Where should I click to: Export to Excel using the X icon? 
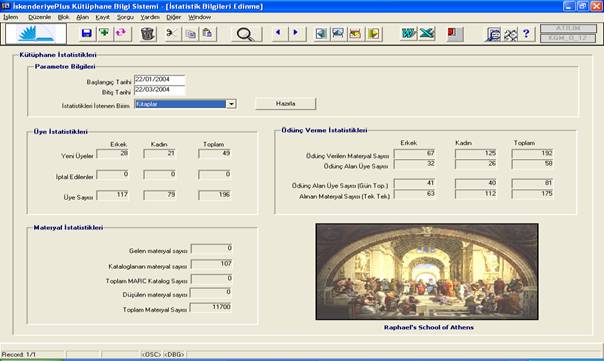[426, 34]
